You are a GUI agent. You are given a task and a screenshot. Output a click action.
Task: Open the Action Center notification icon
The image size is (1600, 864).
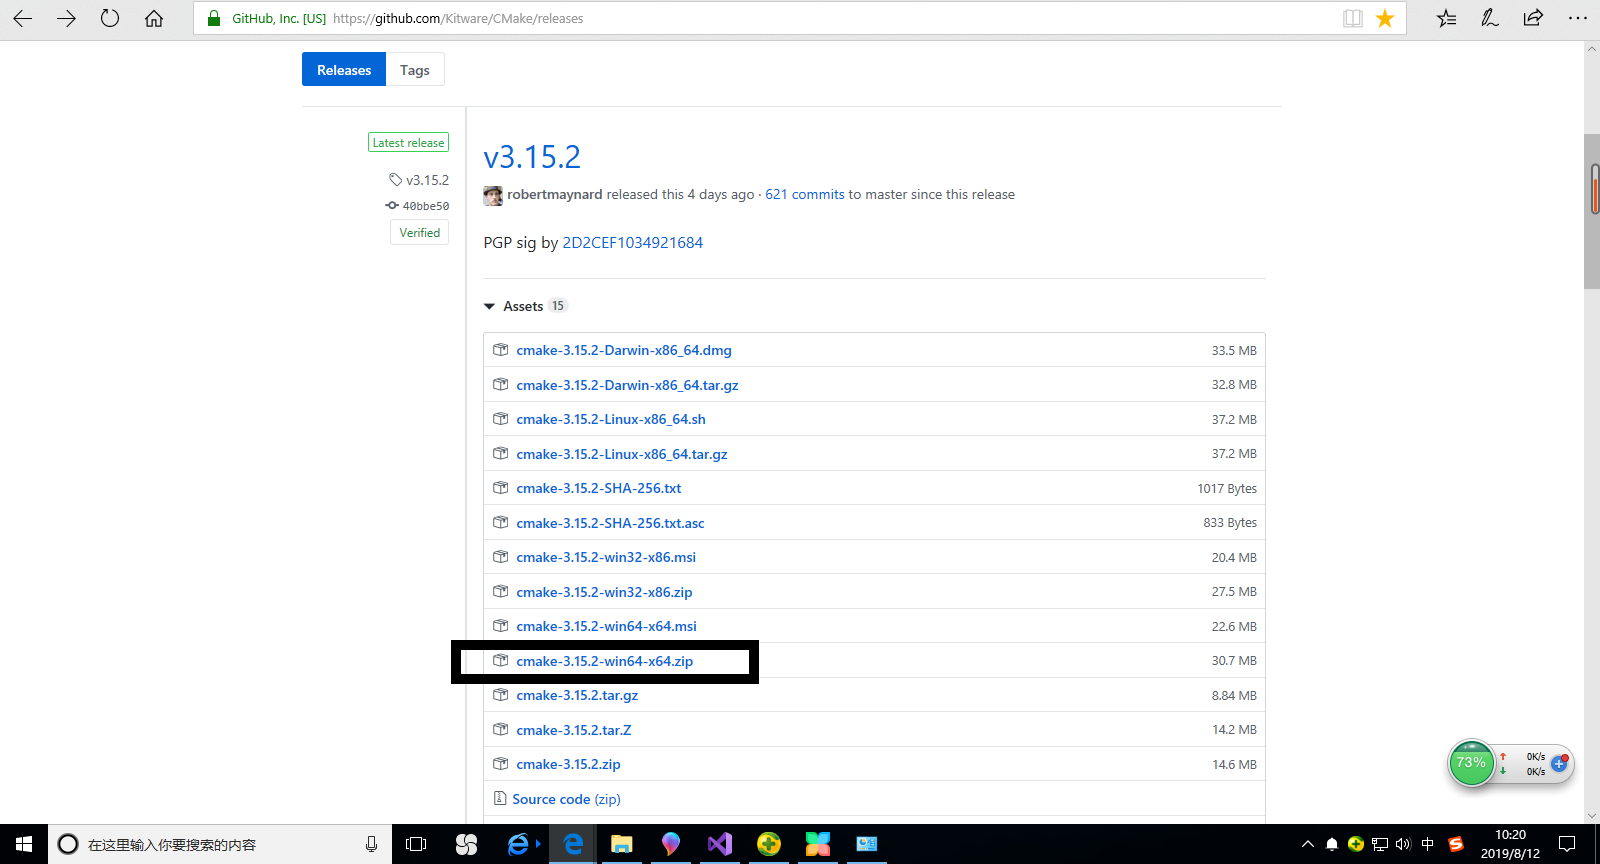click(1567, 844)
